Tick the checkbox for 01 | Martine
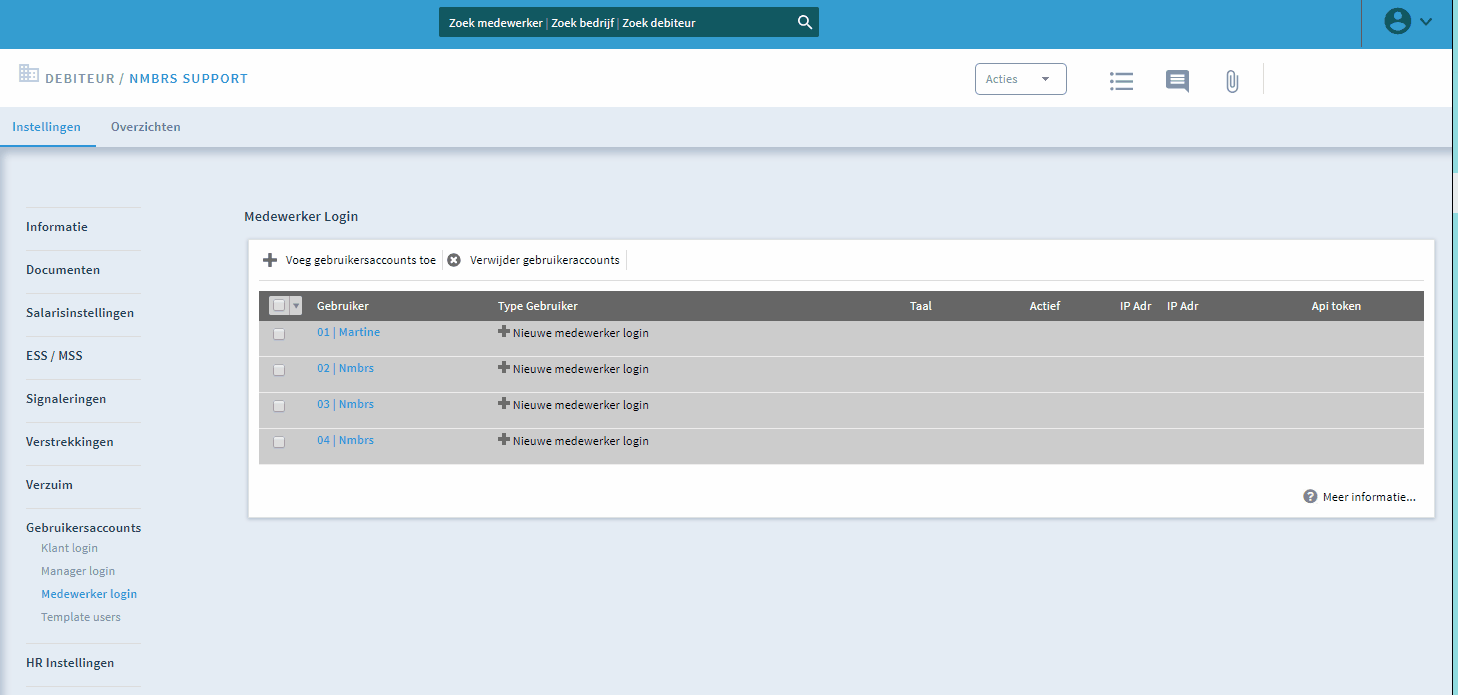This screenshot has width=1458, height=695. click(x=279, y=334)
